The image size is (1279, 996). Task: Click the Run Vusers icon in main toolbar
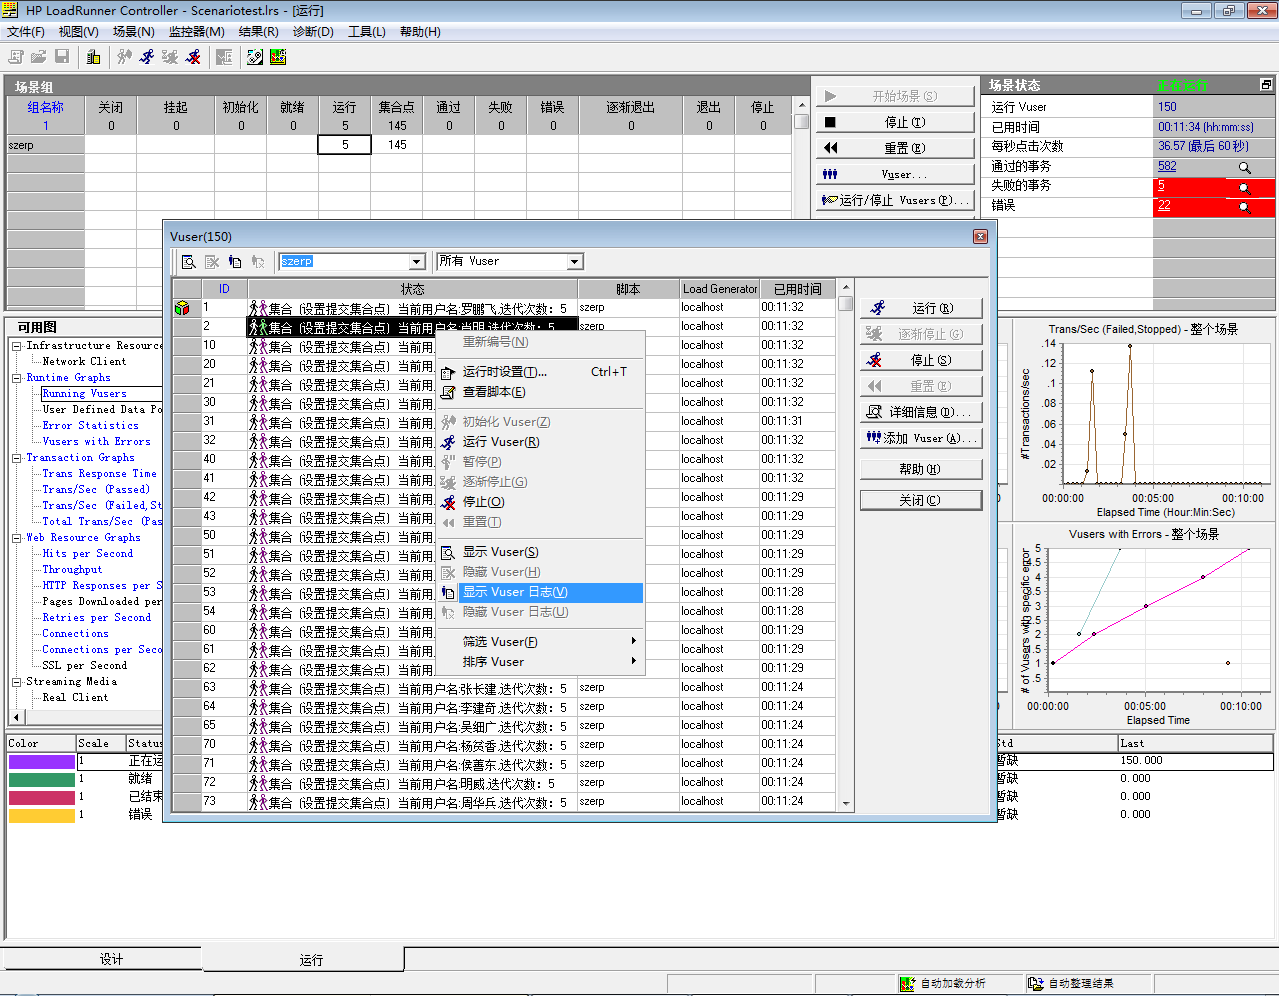coord(147,57)
